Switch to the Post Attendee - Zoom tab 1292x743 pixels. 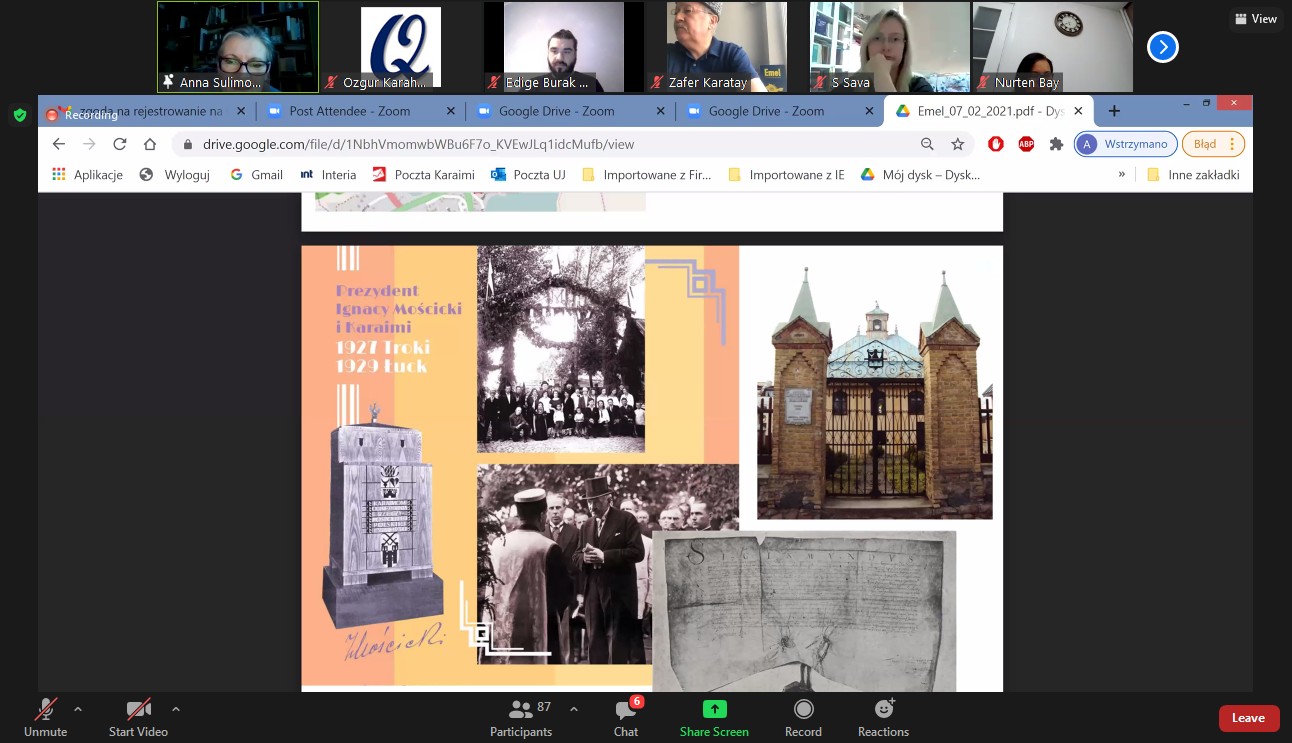(349, 111)
